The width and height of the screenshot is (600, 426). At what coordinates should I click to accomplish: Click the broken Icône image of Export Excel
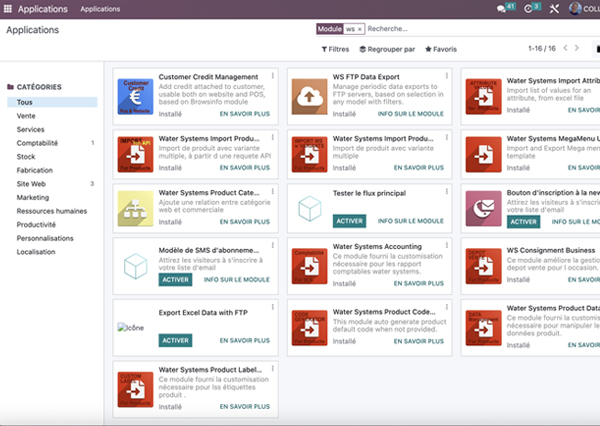[x=131, y=328]
